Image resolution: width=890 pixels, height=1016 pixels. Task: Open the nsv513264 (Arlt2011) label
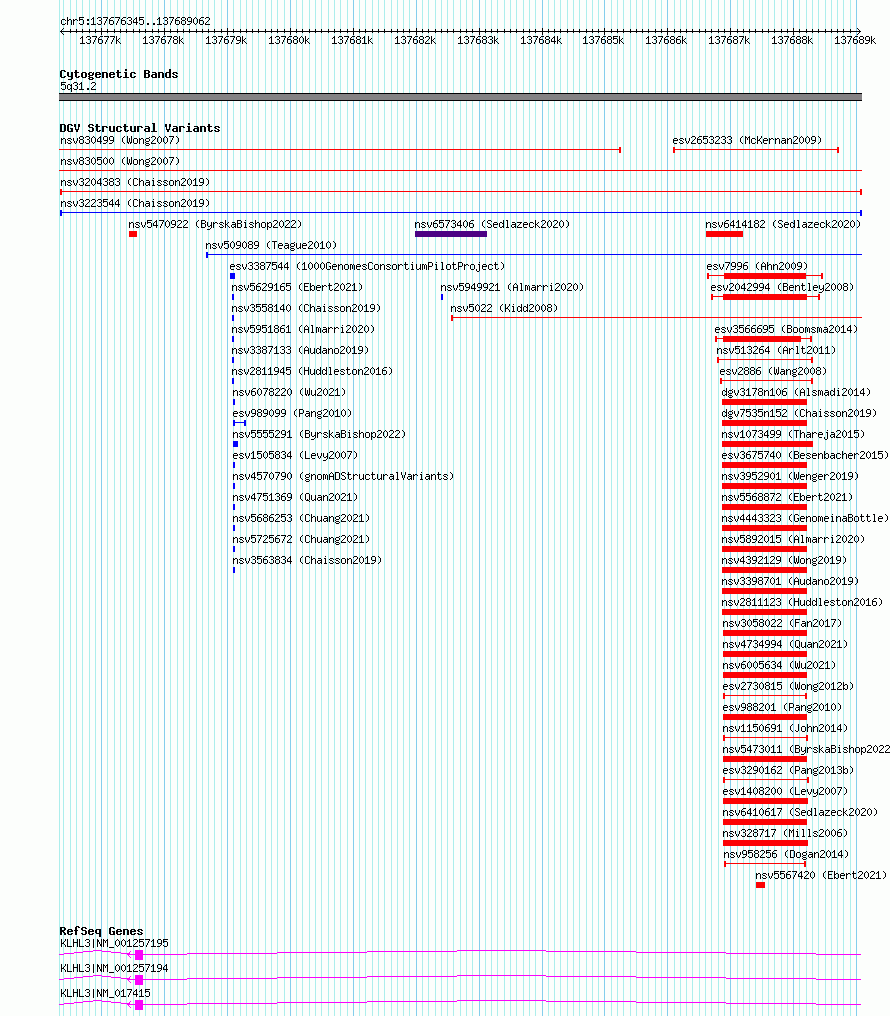tap(776, 350)
